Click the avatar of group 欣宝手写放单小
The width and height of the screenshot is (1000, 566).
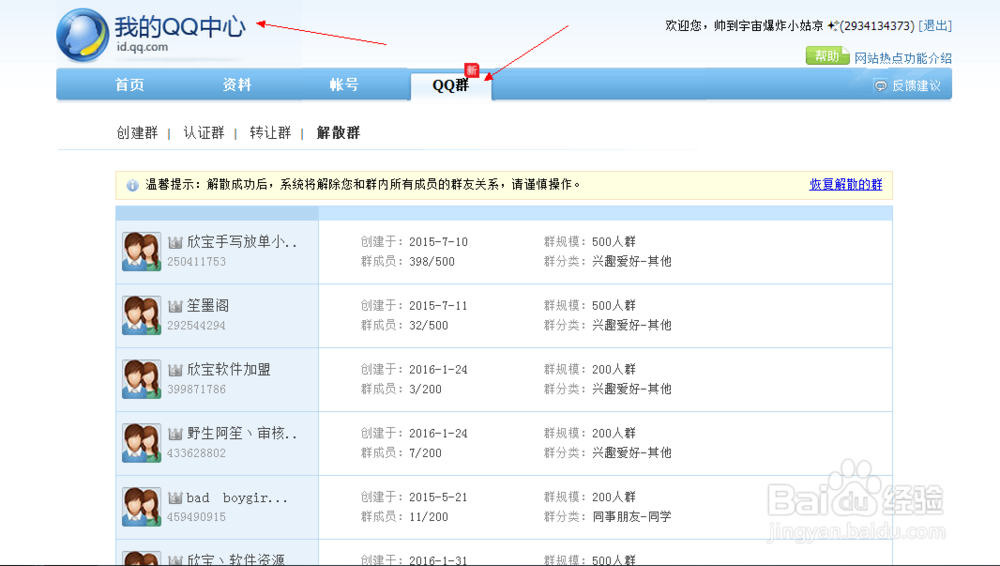[x=142, y=251]
